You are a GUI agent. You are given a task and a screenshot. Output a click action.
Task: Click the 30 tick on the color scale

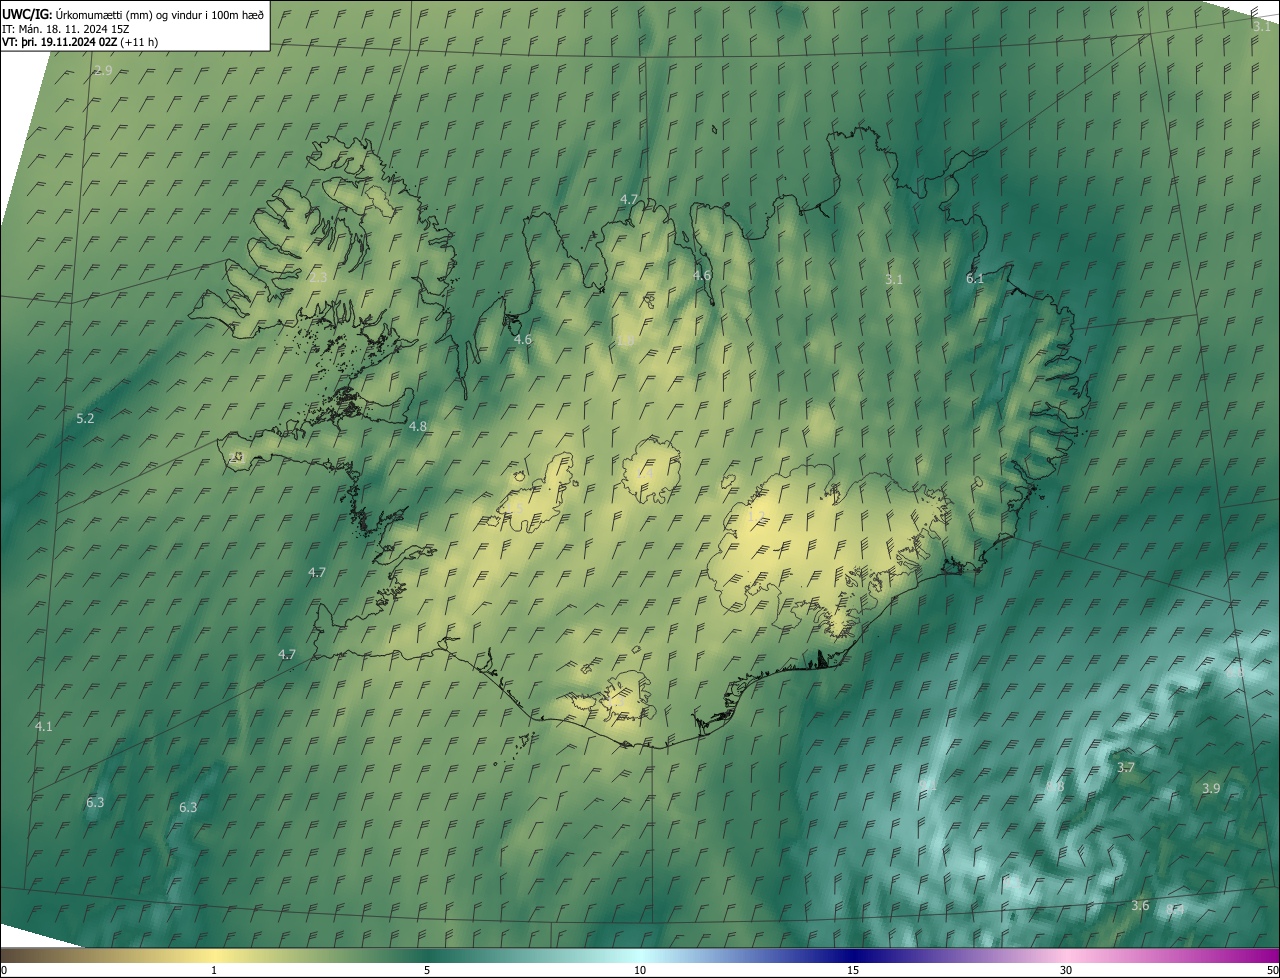click(x=1066, y=970)
